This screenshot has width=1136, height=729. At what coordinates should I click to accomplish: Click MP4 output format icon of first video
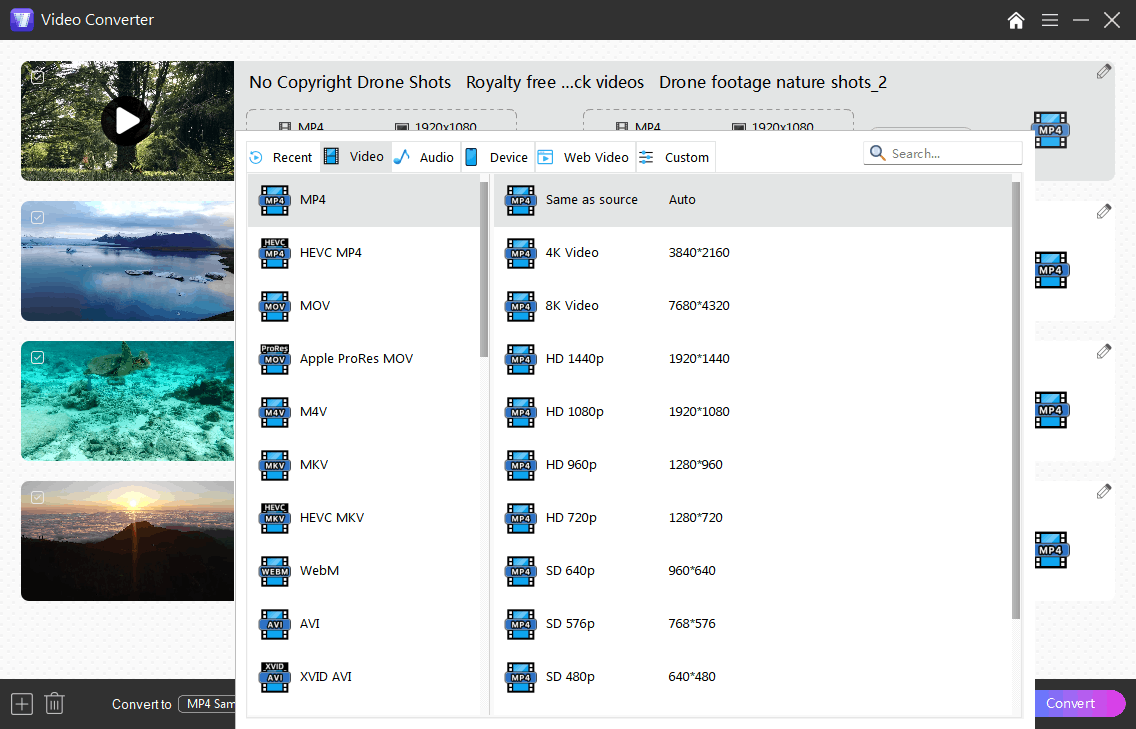1051,130
